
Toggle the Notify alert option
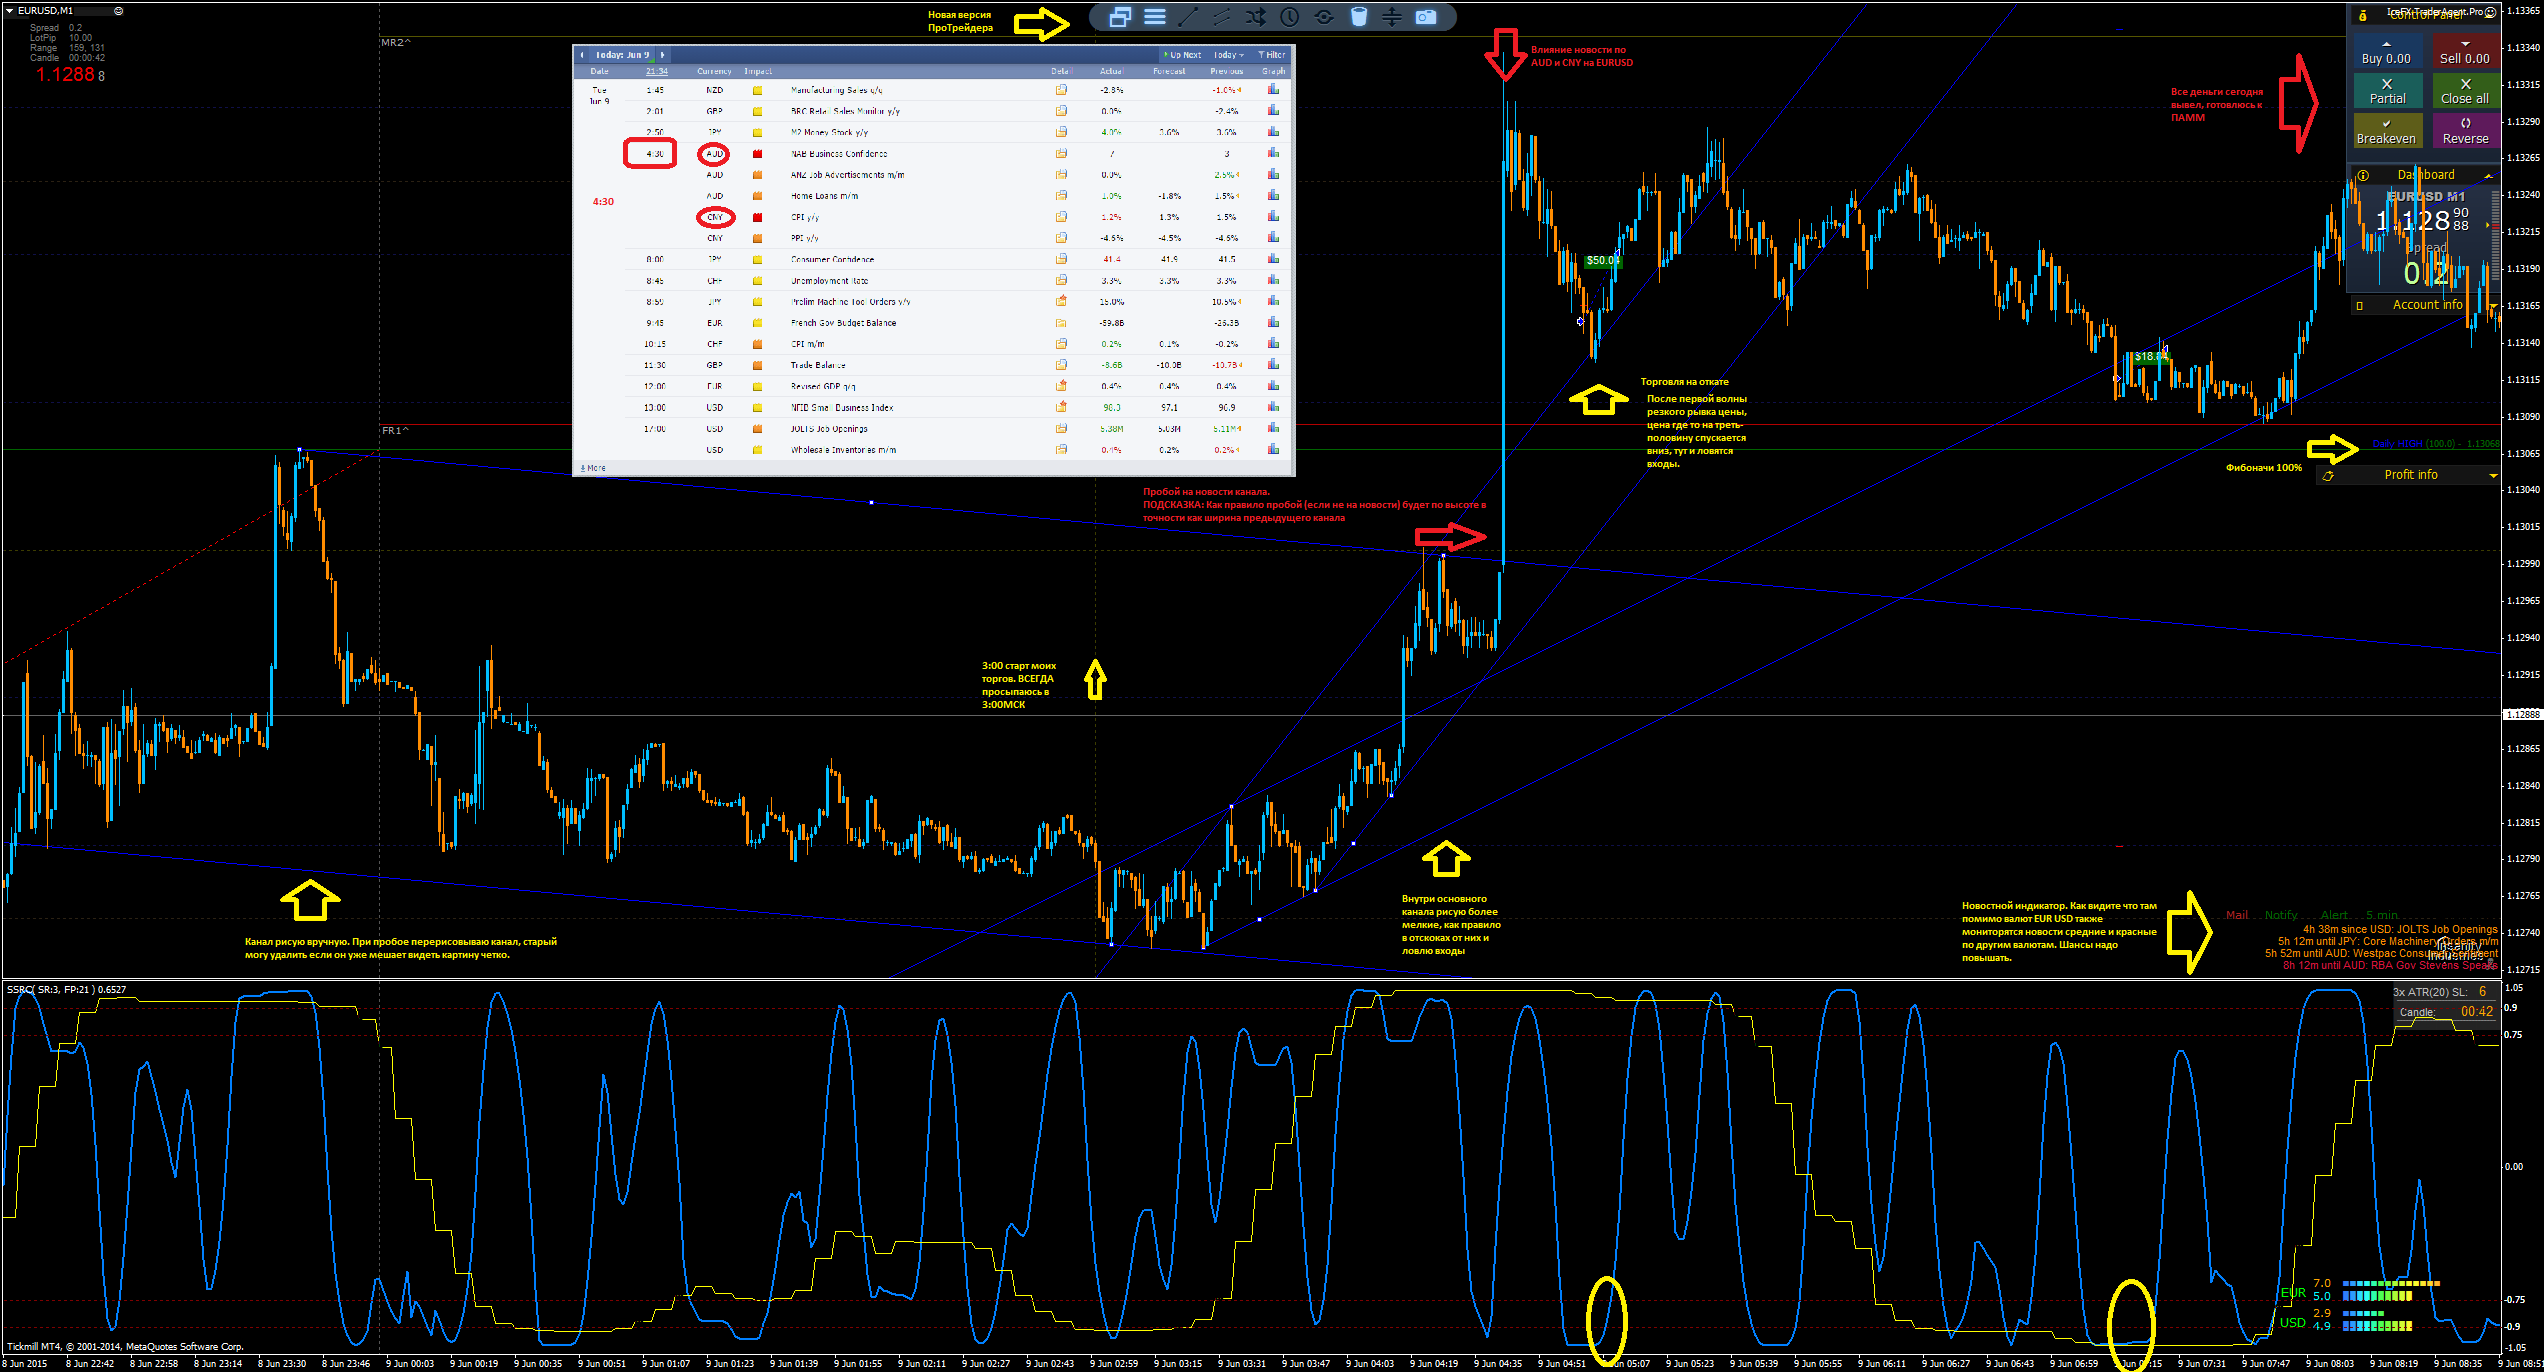click(x=2281, y=915)
